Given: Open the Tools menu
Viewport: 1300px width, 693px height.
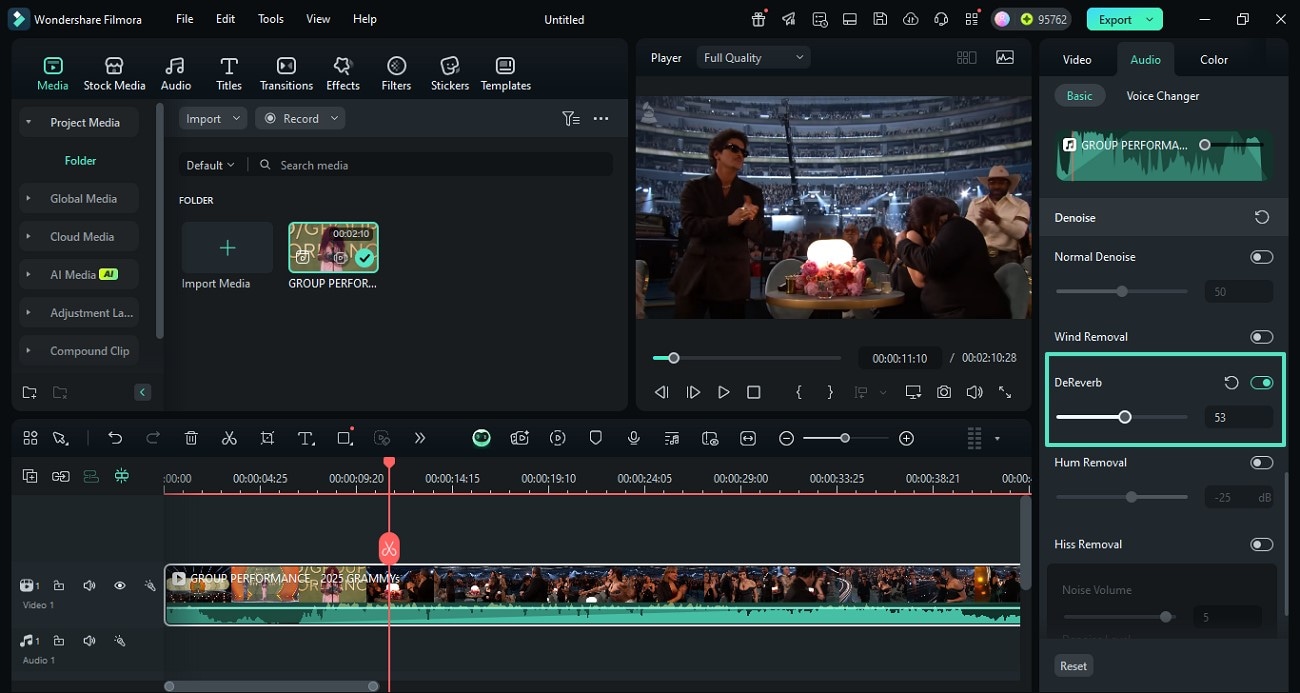Looking at the screenshot, I should 270,19.
